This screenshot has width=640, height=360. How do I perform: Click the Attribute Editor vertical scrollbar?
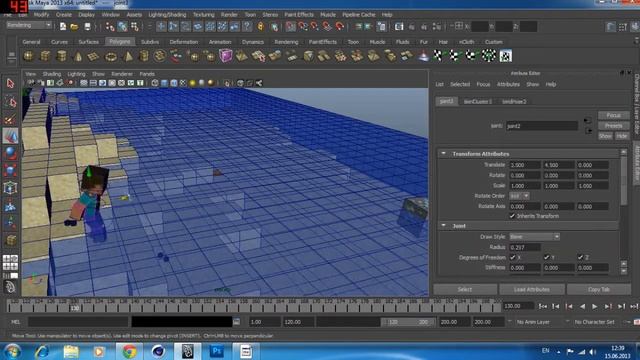click(x=624, y=180)
